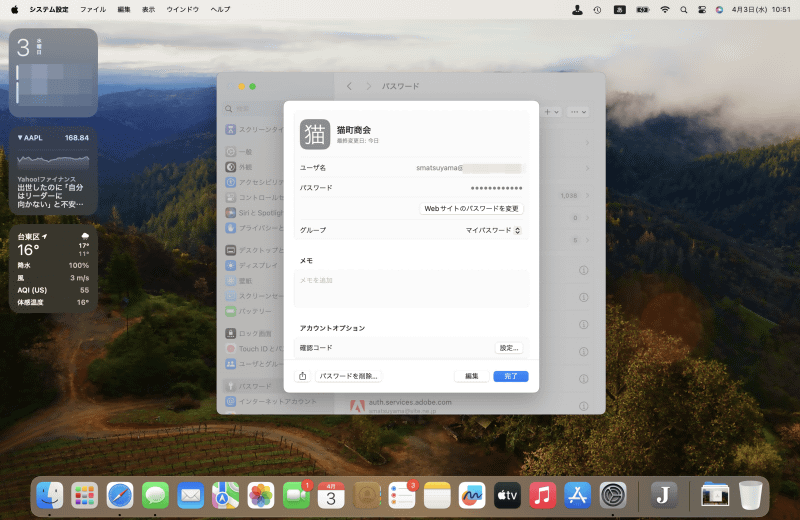Viewport: 800px width, 520px height.
Task: Open App Store from the Dock
Action: (578, 496)
